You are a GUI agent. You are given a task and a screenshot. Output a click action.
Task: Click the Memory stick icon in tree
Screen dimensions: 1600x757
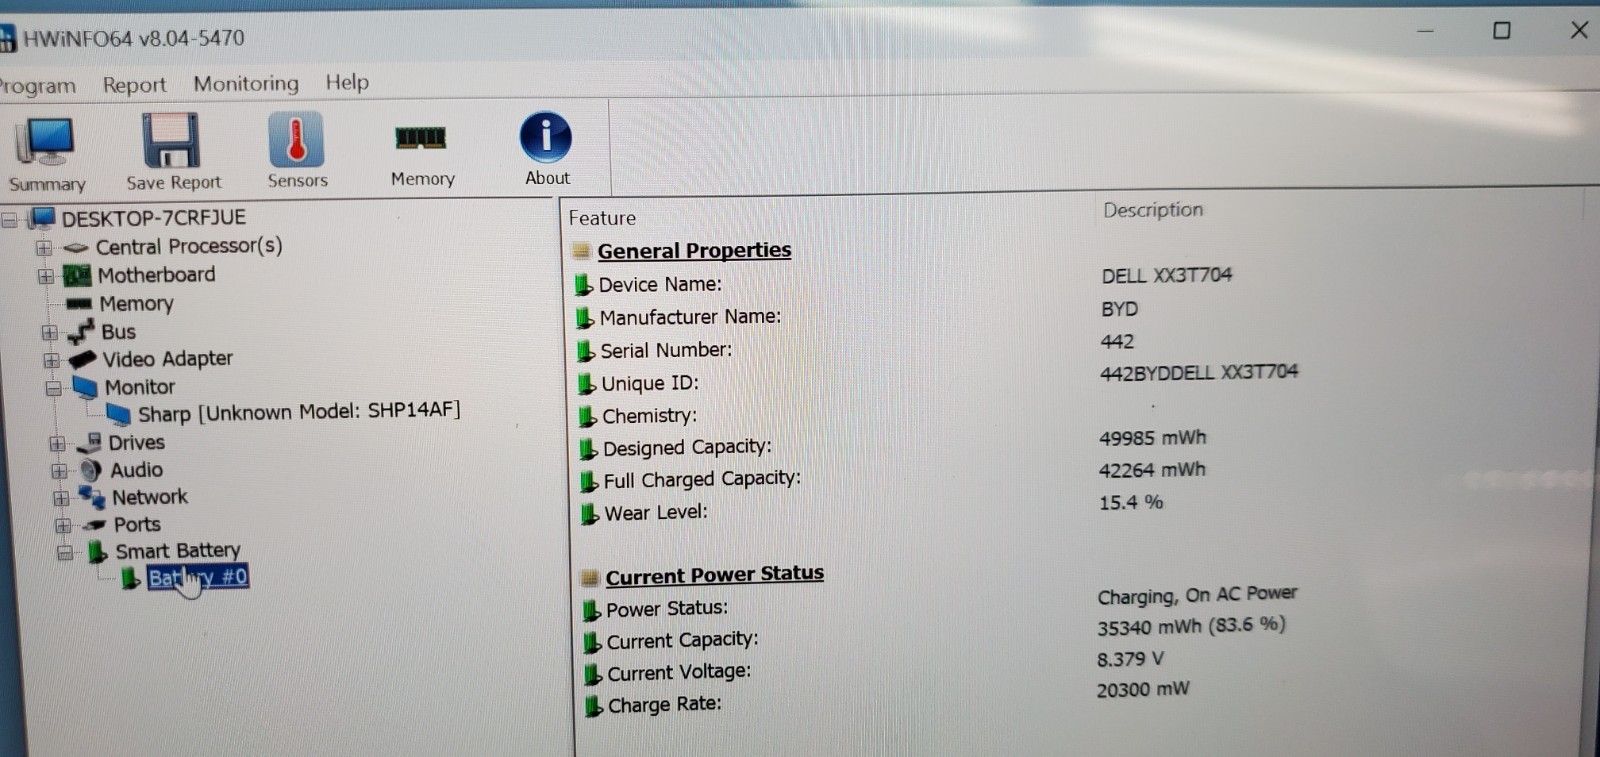pos(79,304)
